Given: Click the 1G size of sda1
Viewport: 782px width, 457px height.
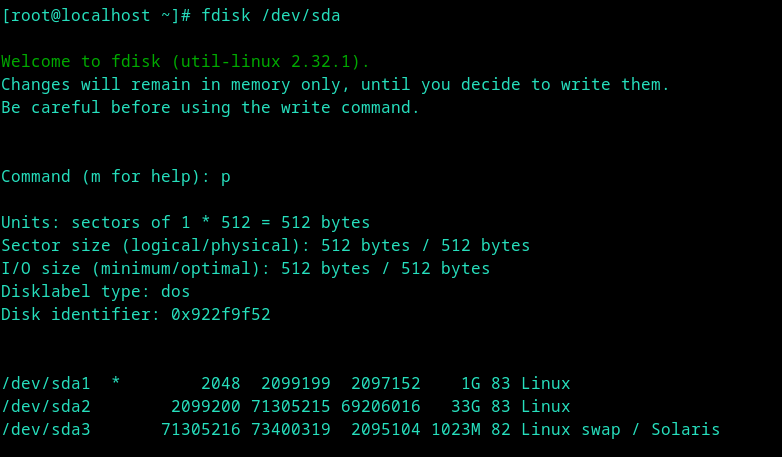Looking at the screenshot, I should pyautogui.click(x=471, y=383).
